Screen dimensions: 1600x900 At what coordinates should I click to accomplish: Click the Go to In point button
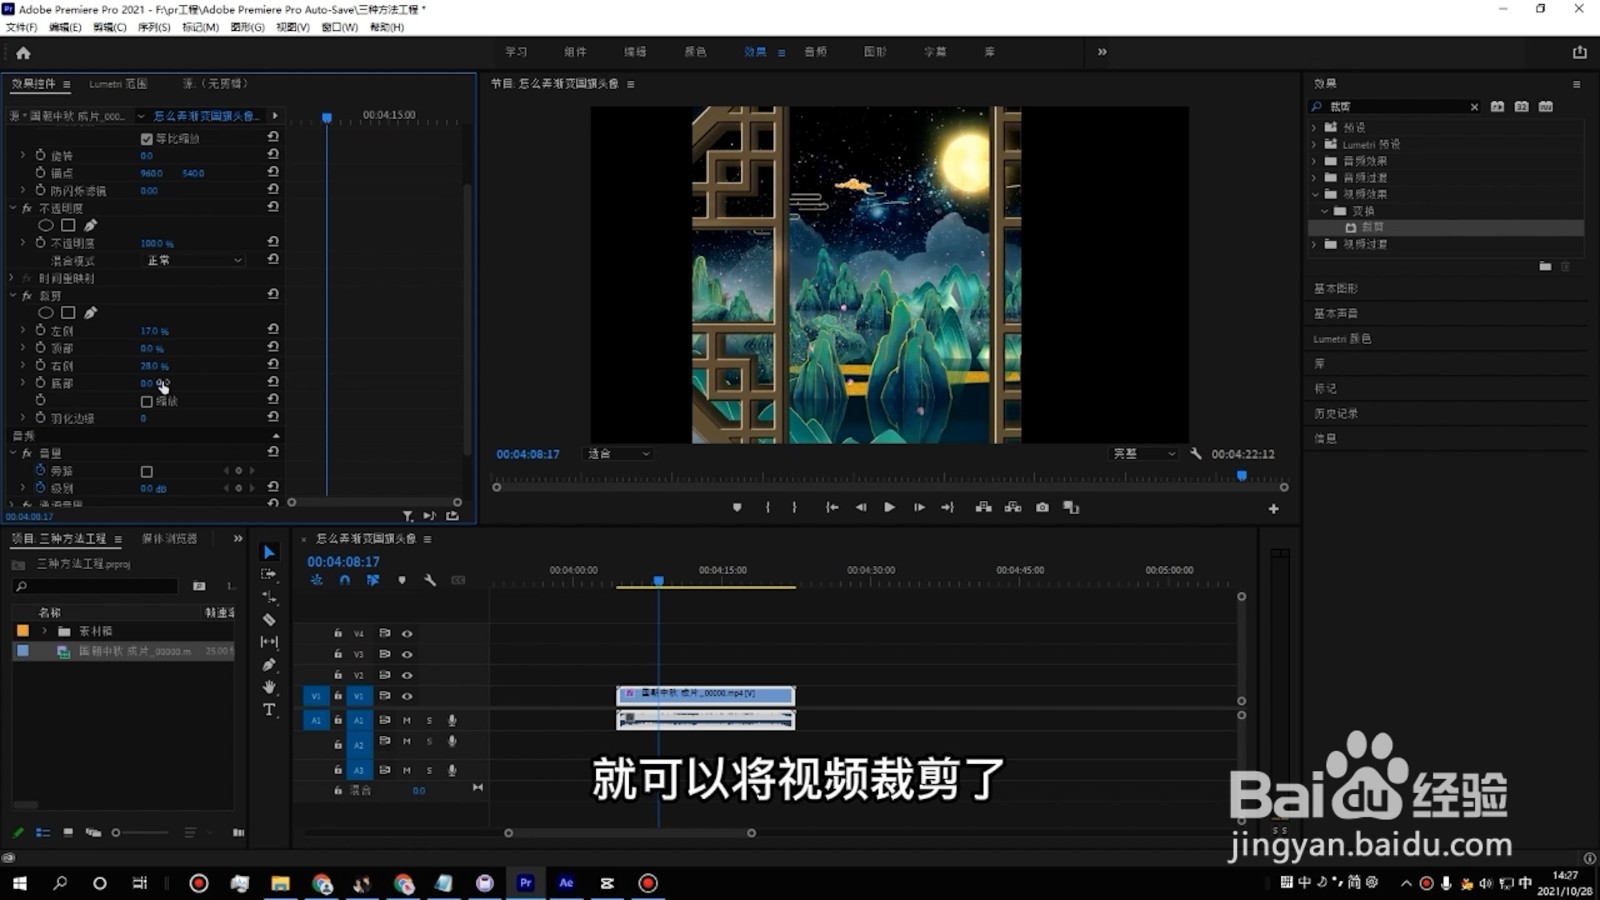(832, 508)
